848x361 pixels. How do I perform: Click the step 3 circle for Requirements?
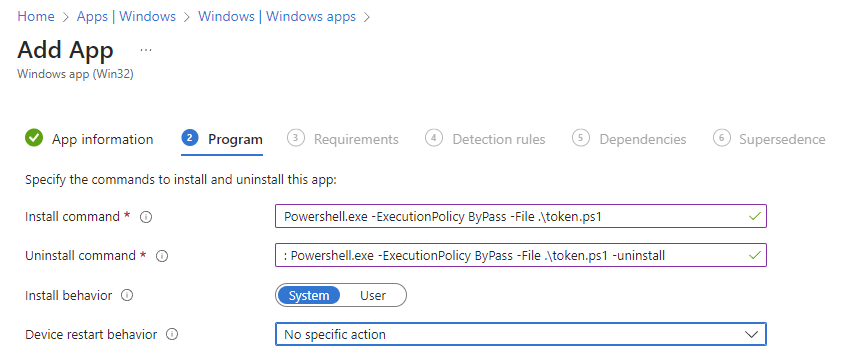[x=295, y=138]
